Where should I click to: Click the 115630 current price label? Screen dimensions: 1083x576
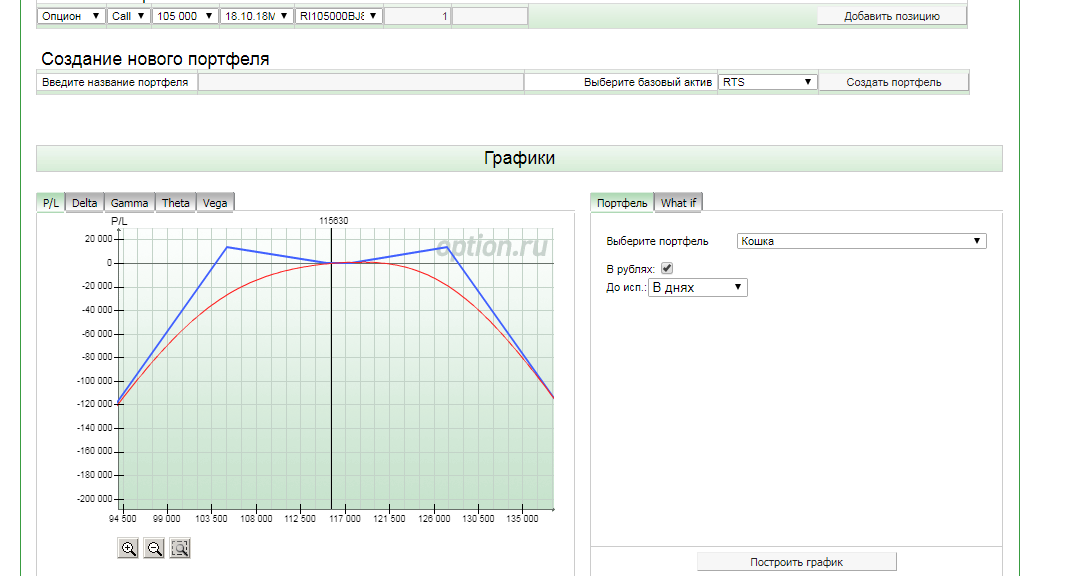tap(334, 221)
